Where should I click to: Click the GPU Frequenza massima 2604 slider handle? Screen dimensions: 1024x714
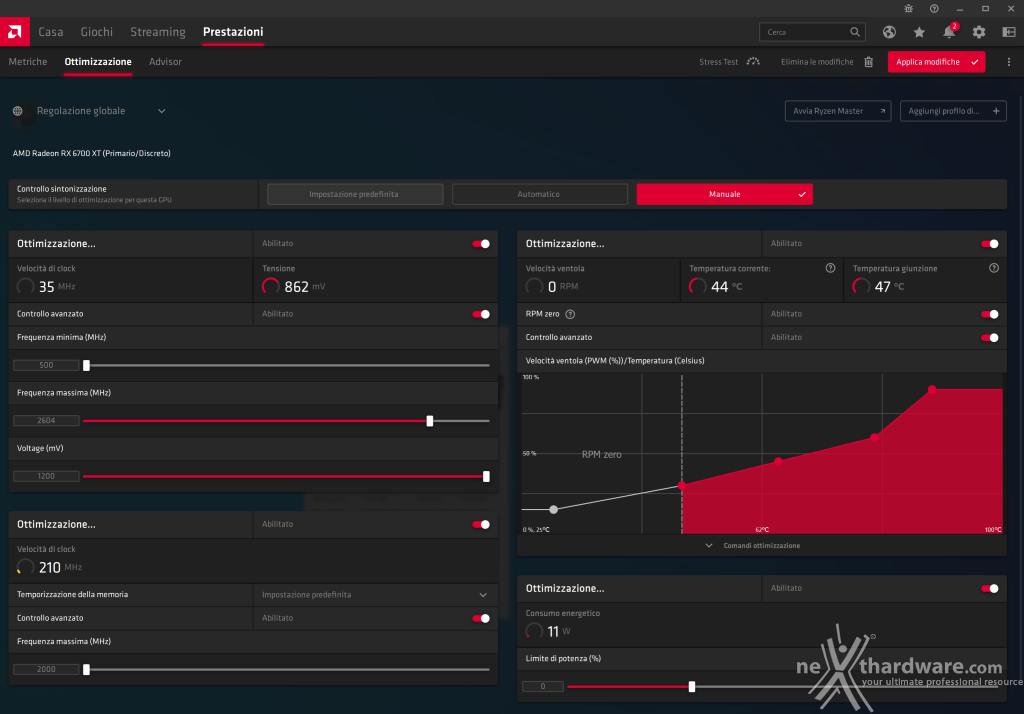pyautogui.click(x=430, y=421)
